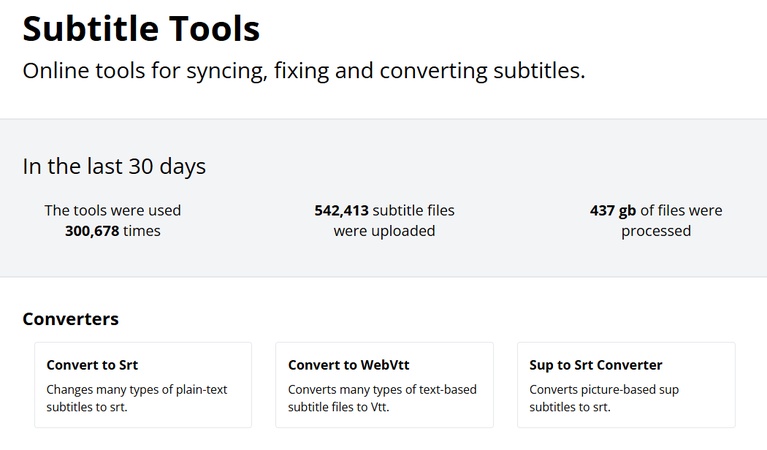The image size is (767, 450).
Task: Click 'of files were' text in the stats banner
Action: [x=681, y=211]
